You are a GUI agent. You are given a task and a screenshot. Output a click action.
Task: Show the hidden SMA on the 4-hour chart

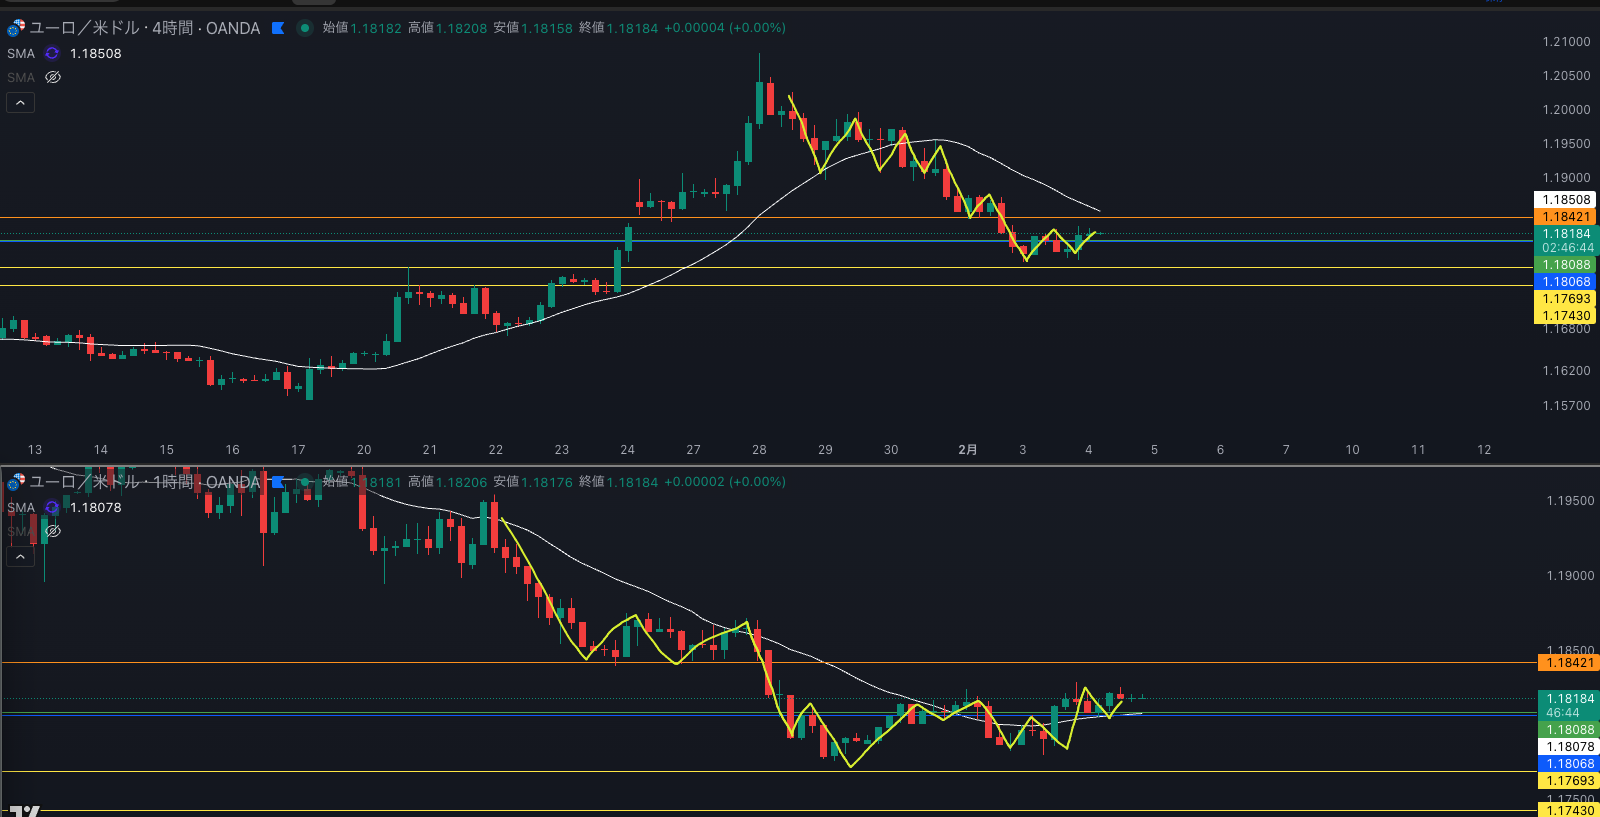coord(53,77)
